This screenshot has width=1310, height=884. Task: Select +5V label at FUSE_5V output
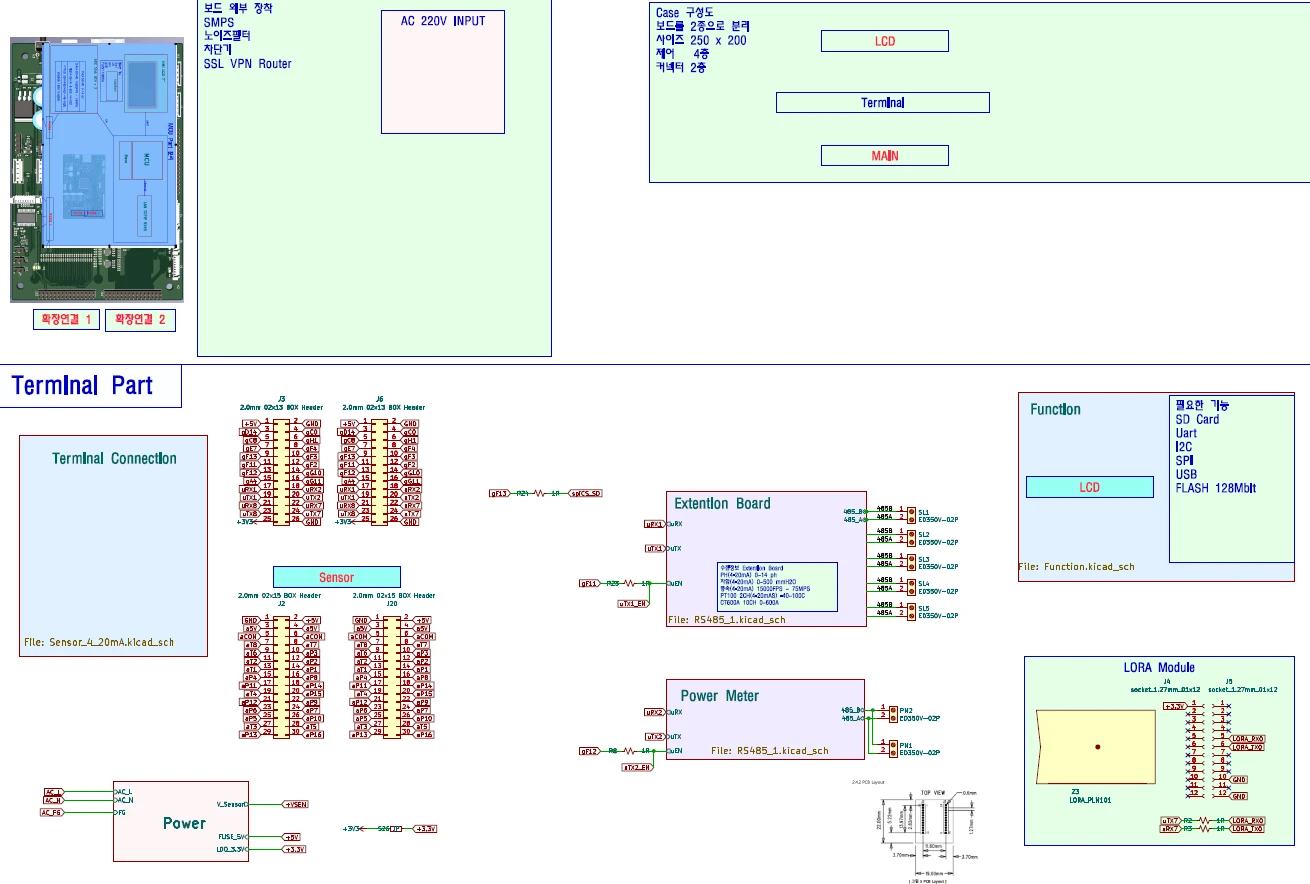(x=291, y=837)
